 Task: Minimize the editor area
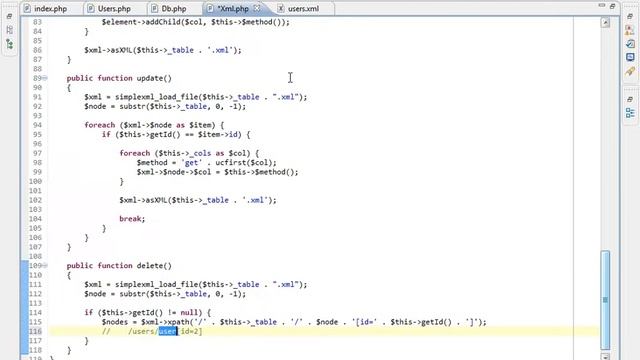[602, 6]
